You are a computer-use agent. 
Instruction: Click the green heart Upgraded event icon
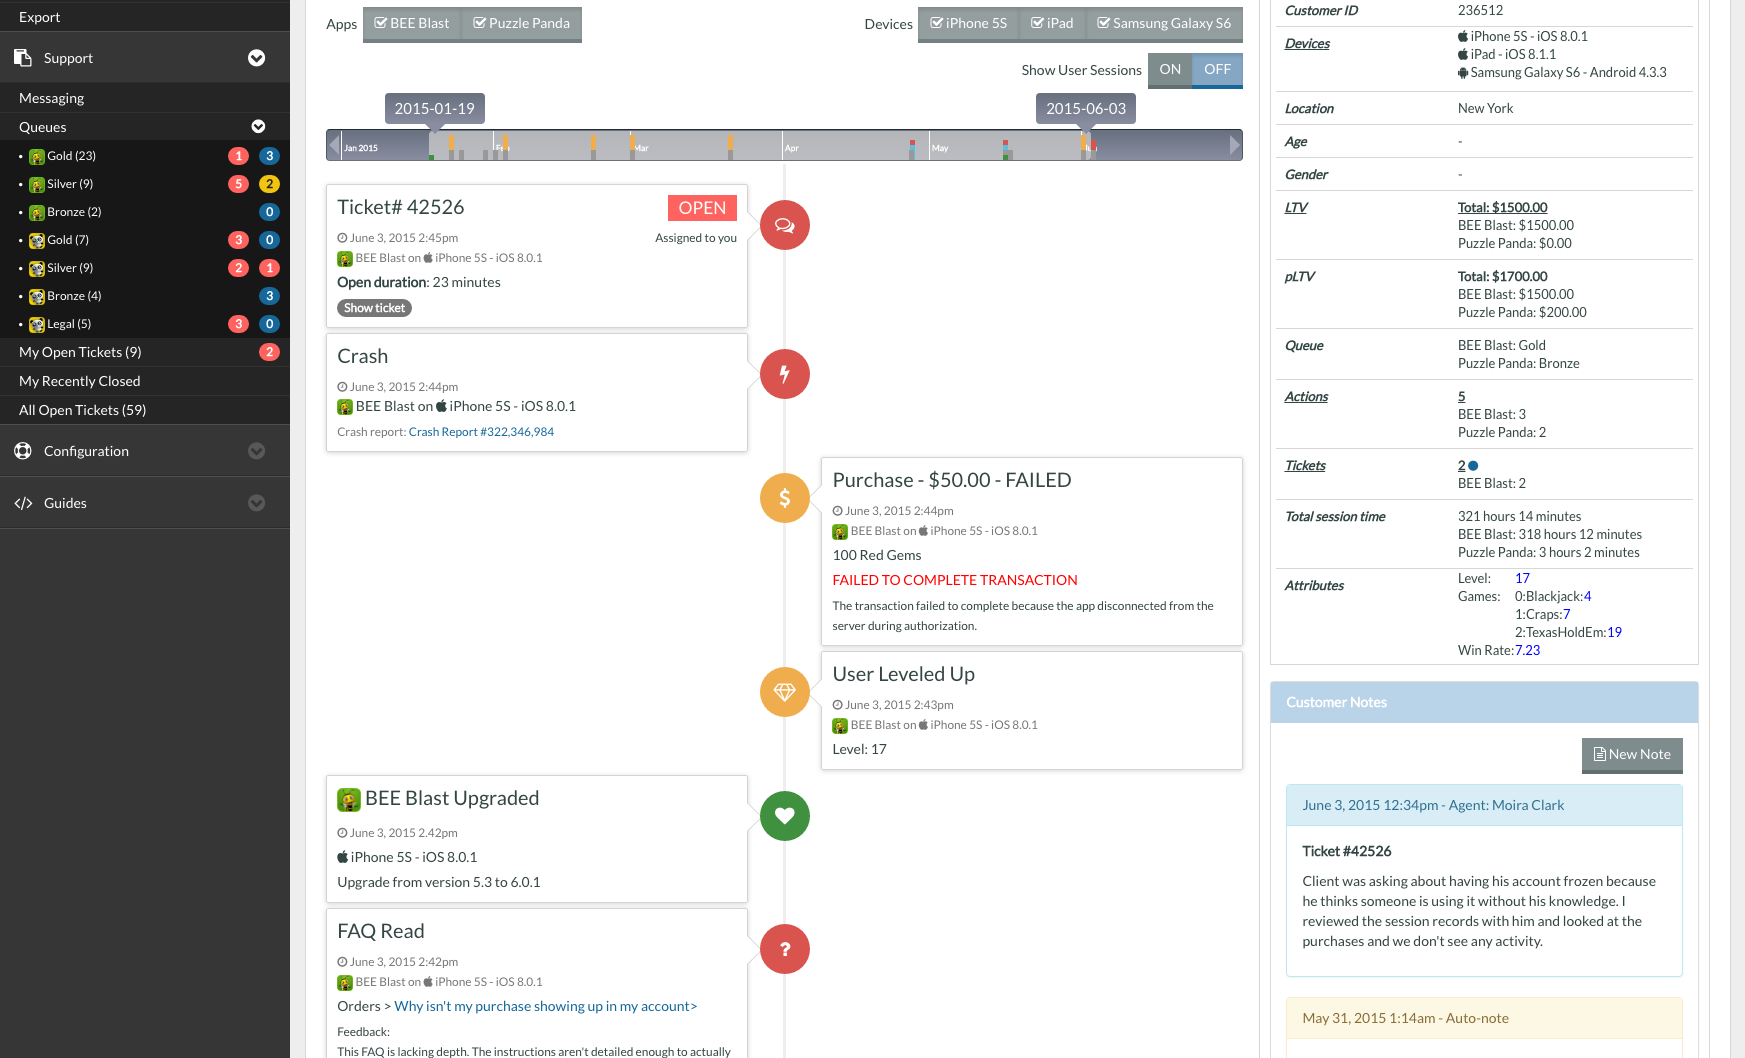click(785, 816)
